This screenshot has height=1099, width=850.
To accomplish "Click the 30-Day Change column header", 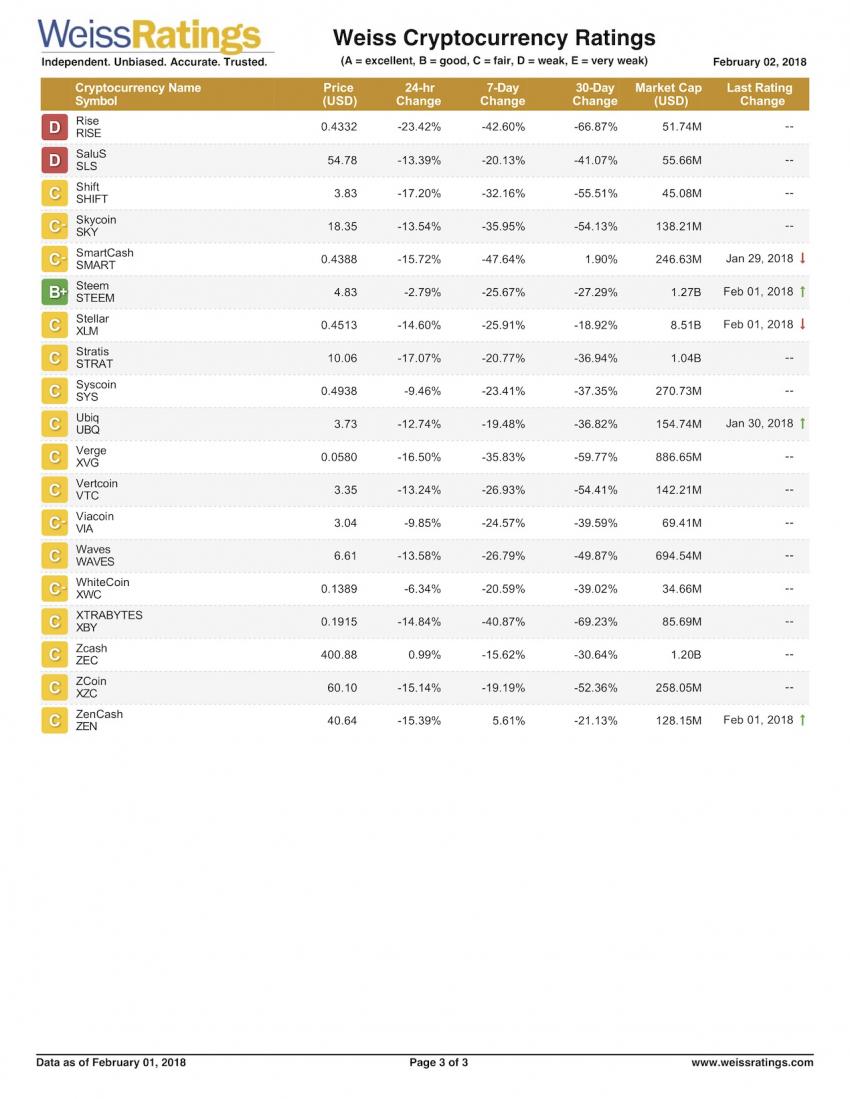I will tap(595, 94).
